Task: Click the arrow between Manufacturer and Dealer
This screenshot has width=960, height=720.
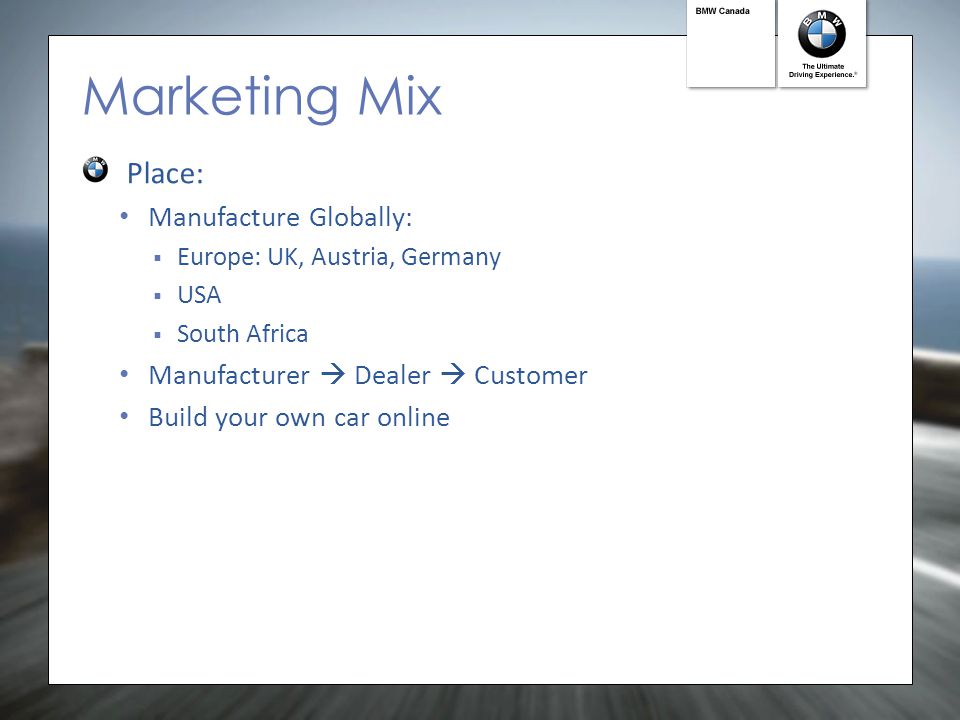Action: tap(333, 374)
